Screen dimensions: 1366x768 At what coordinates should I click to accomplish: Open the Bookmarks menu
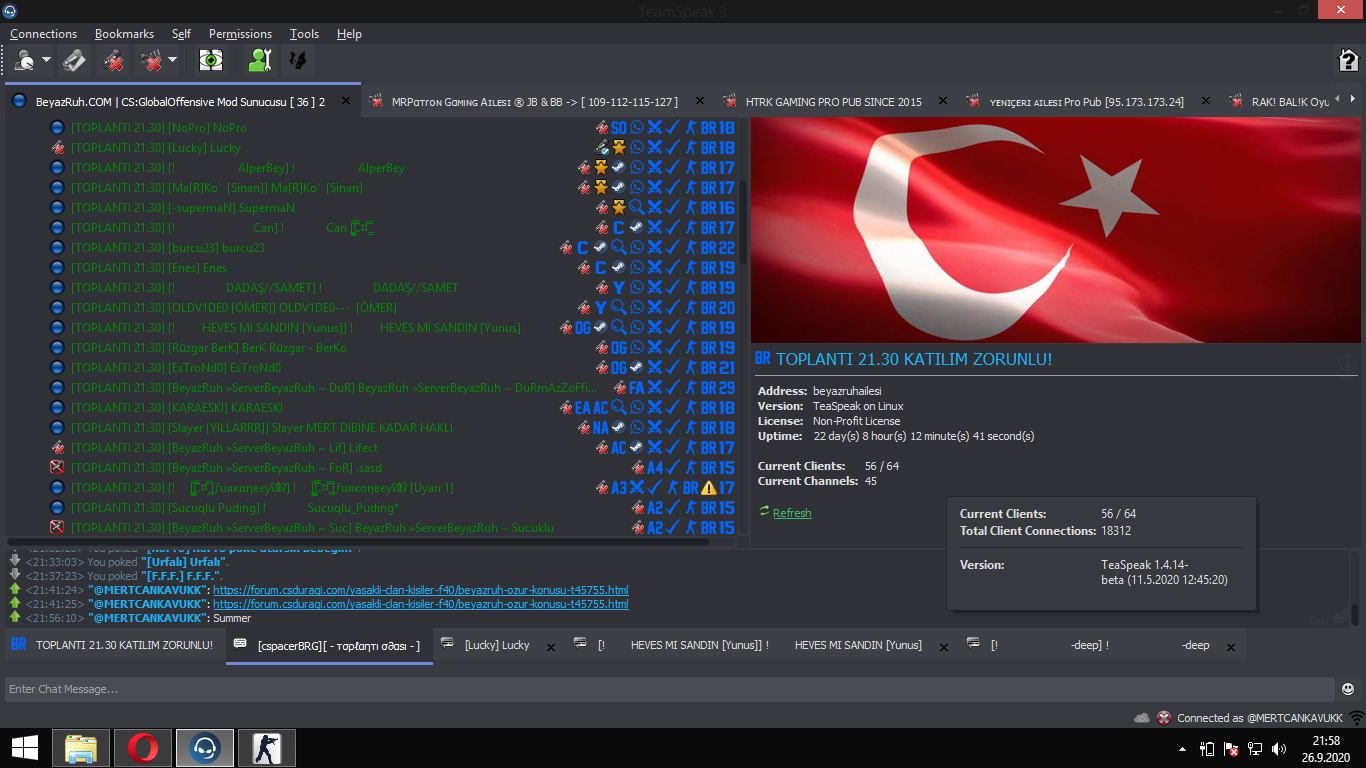tap(125, 34)
